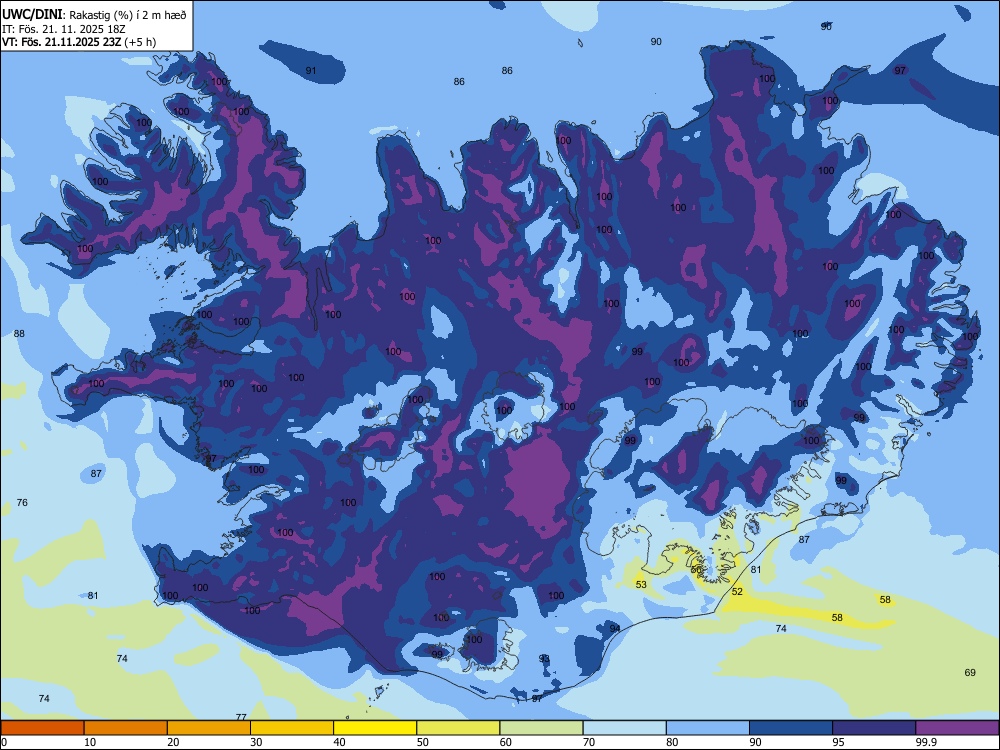Image resolution: width=1000 pixels, height=750 pixels.
Task: Click the legend tick label '20'
Action: tap(173, 742)
